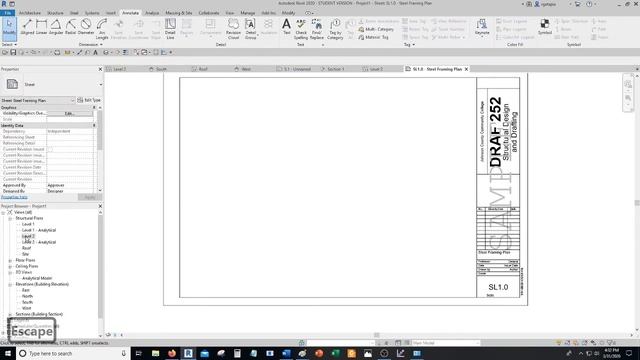Expand the Tag panel dropdown
640x360 pixels.
point(409,44)
